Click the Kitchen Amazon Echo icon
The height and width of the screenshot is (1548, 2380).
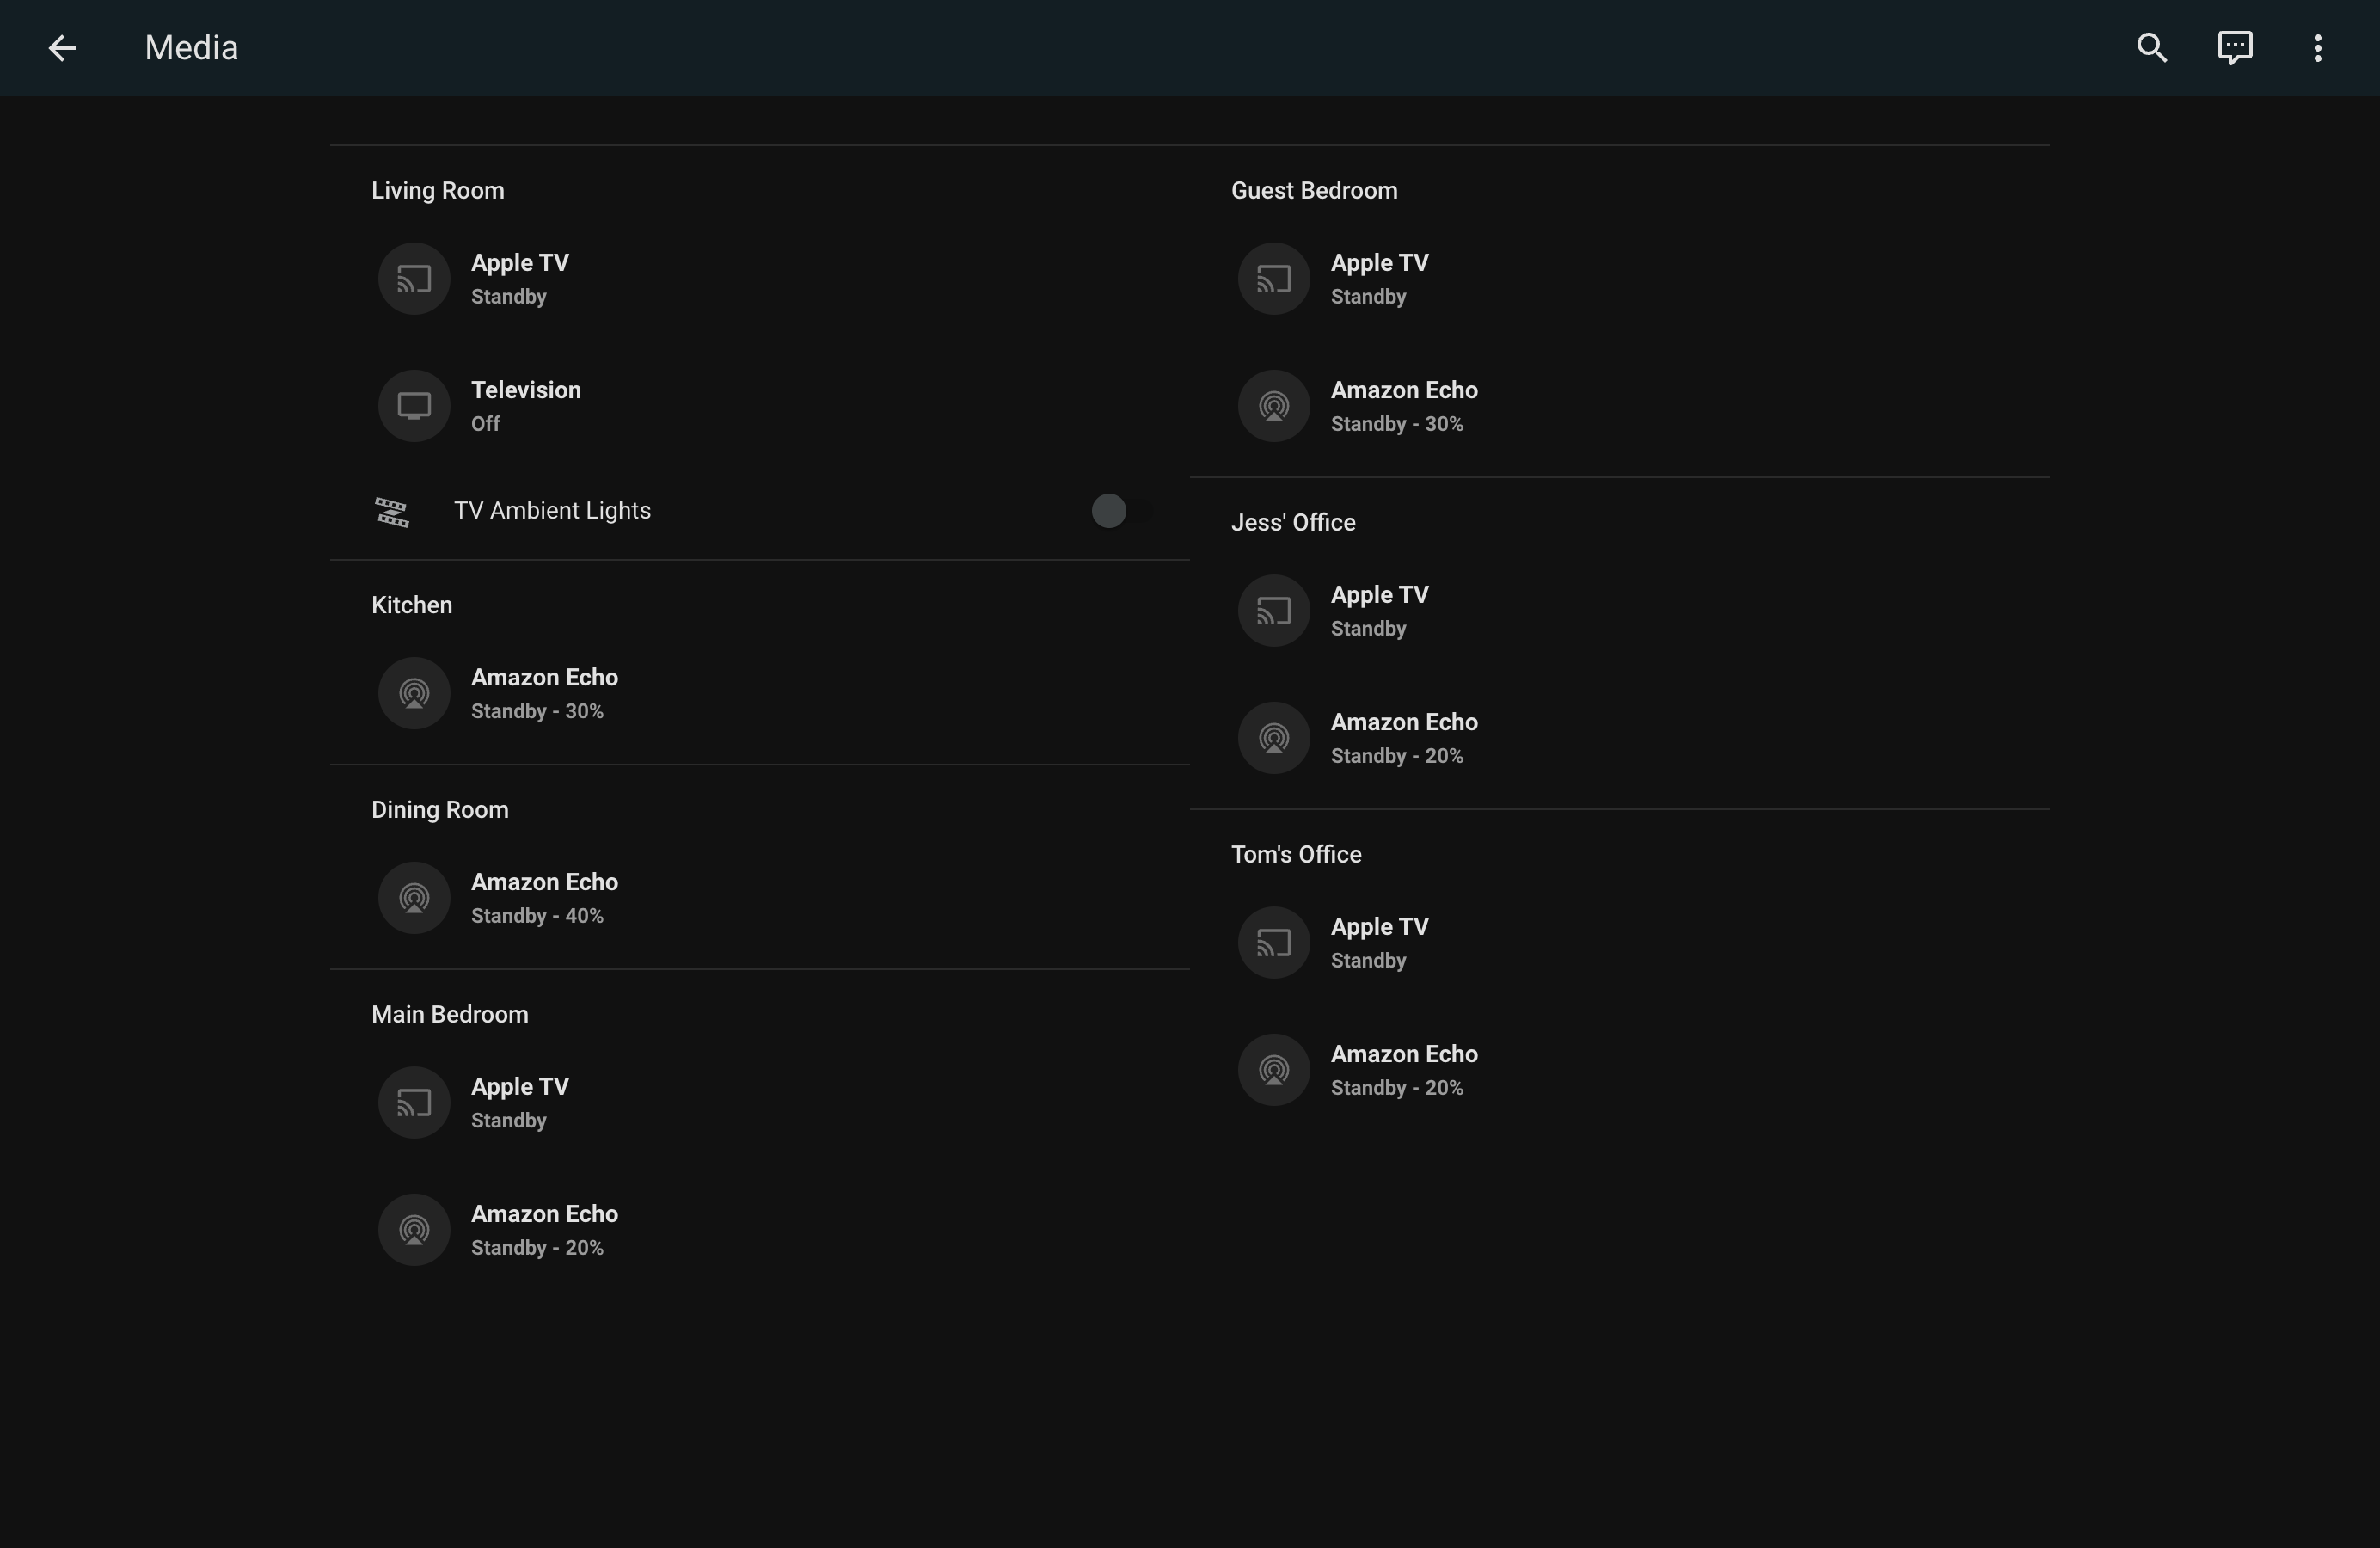[414, 693]
